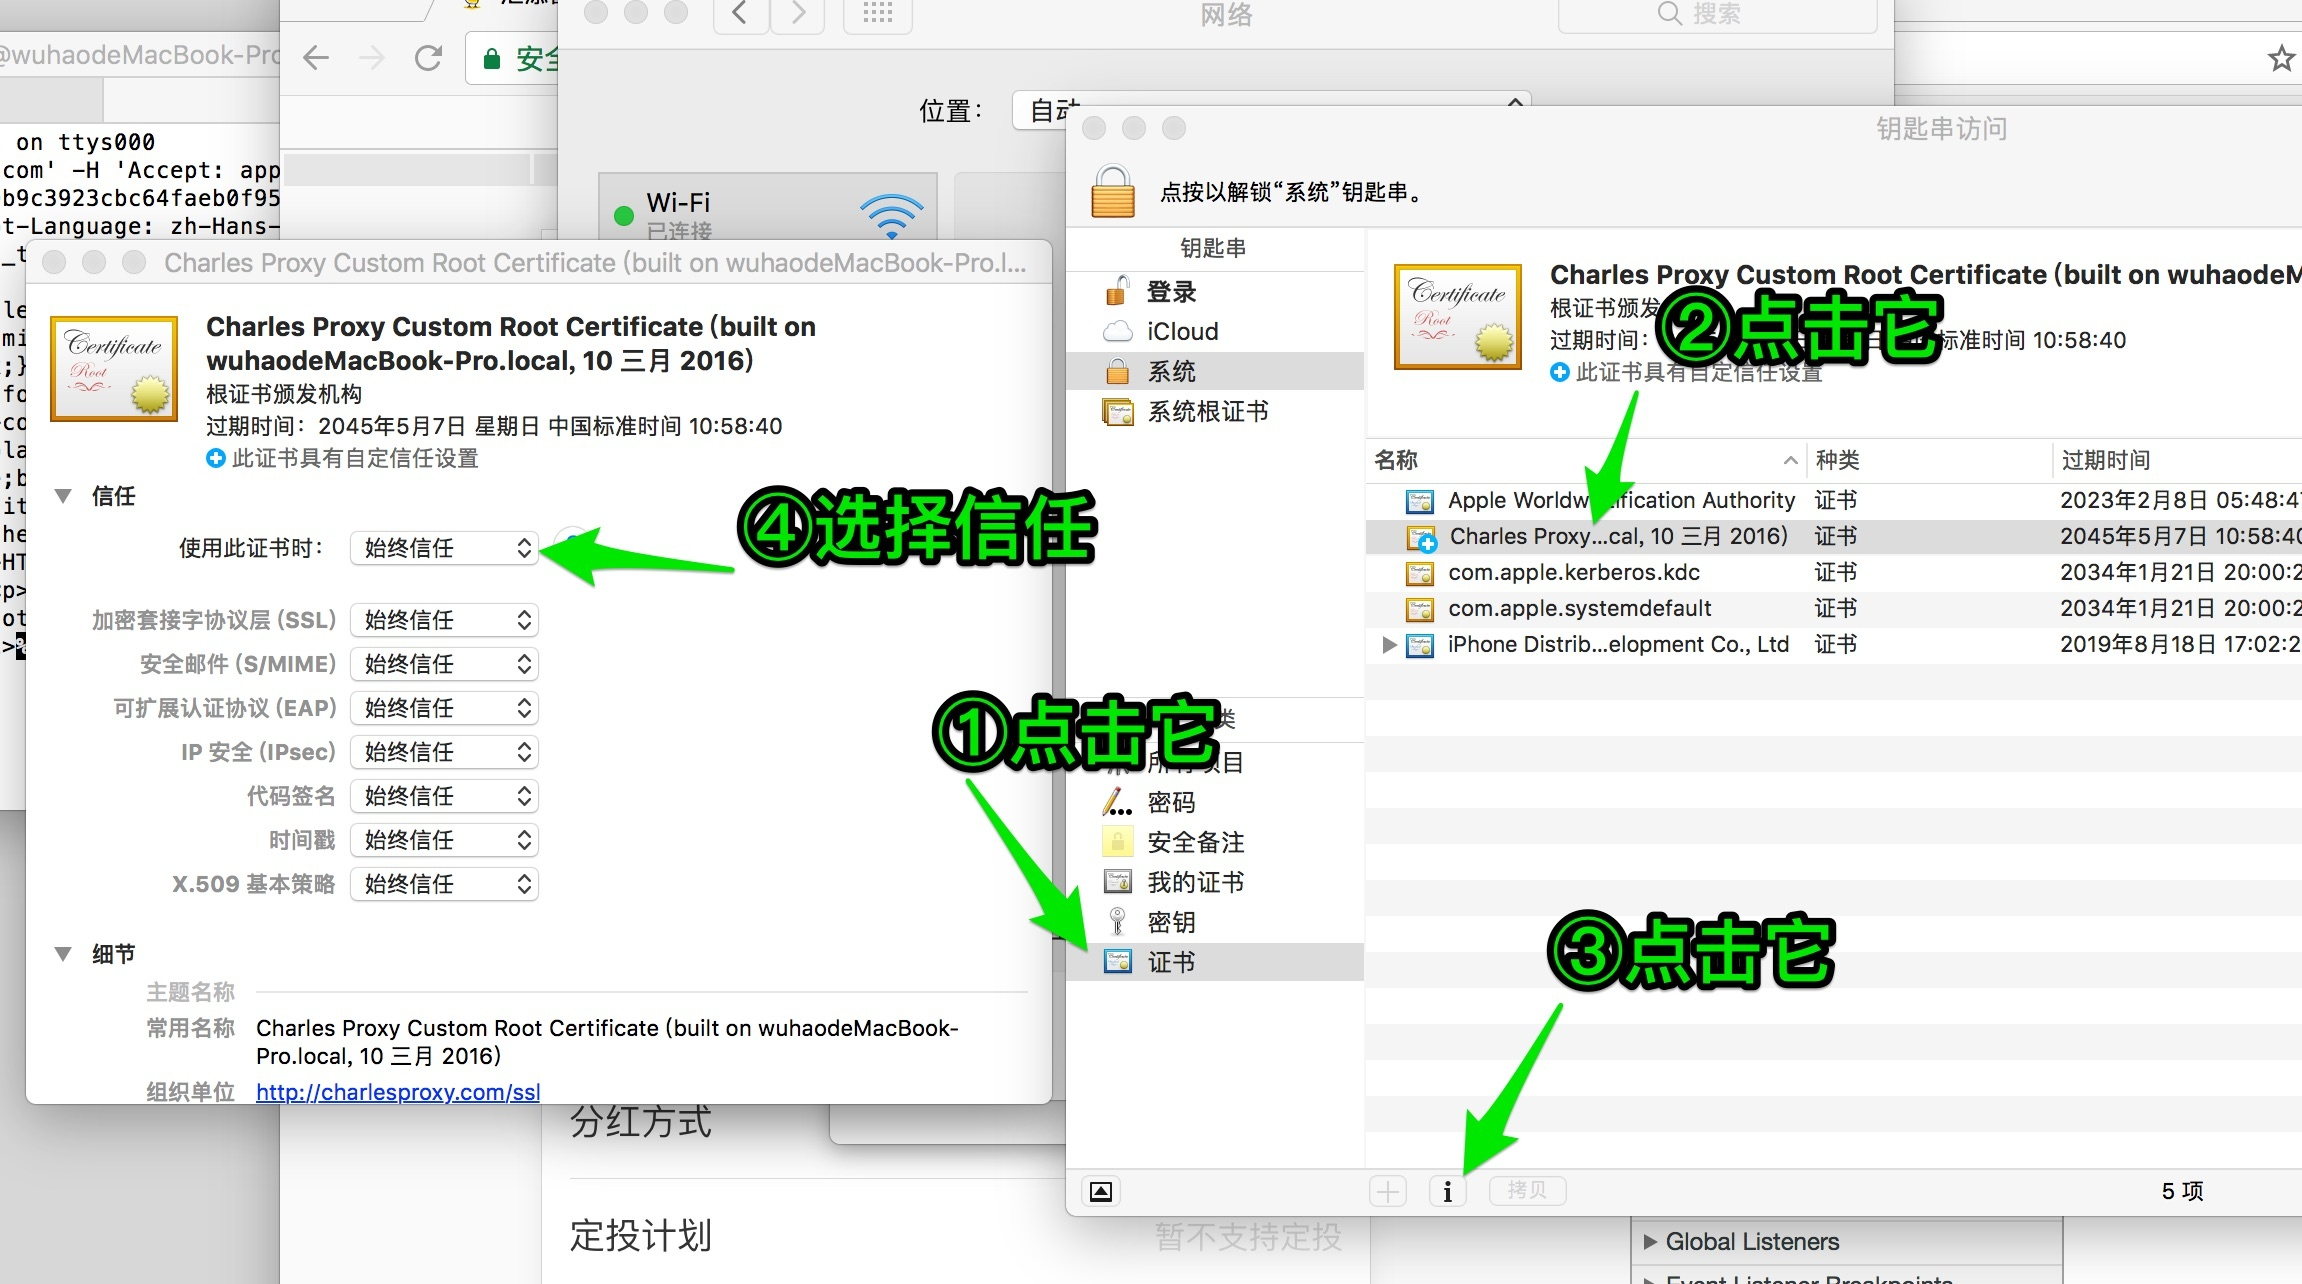This screenshot has width=2302, height=1284.
Task: Open the 代码签名 trust dropdown
Action: point(444,796)
